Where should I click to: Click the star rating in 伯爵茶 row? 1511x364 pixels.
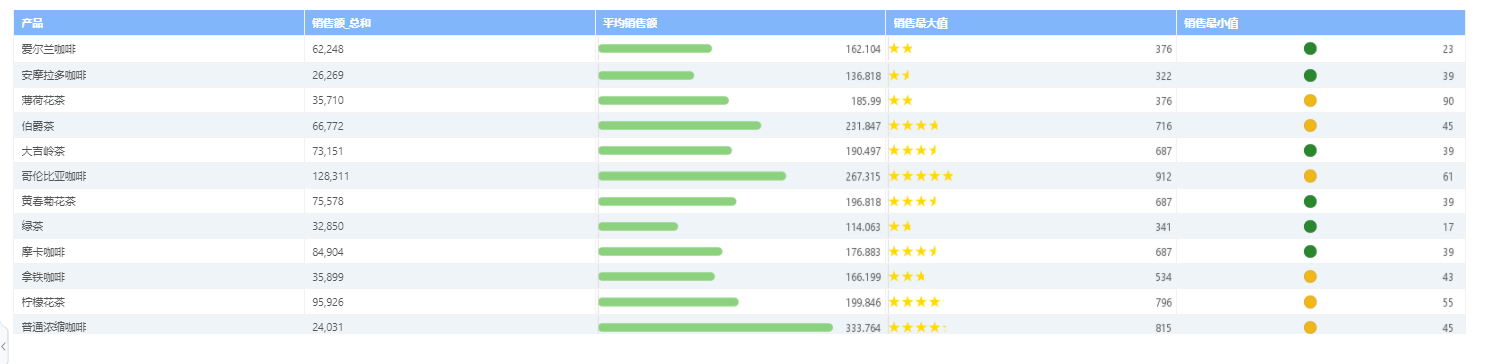[914, 126]
